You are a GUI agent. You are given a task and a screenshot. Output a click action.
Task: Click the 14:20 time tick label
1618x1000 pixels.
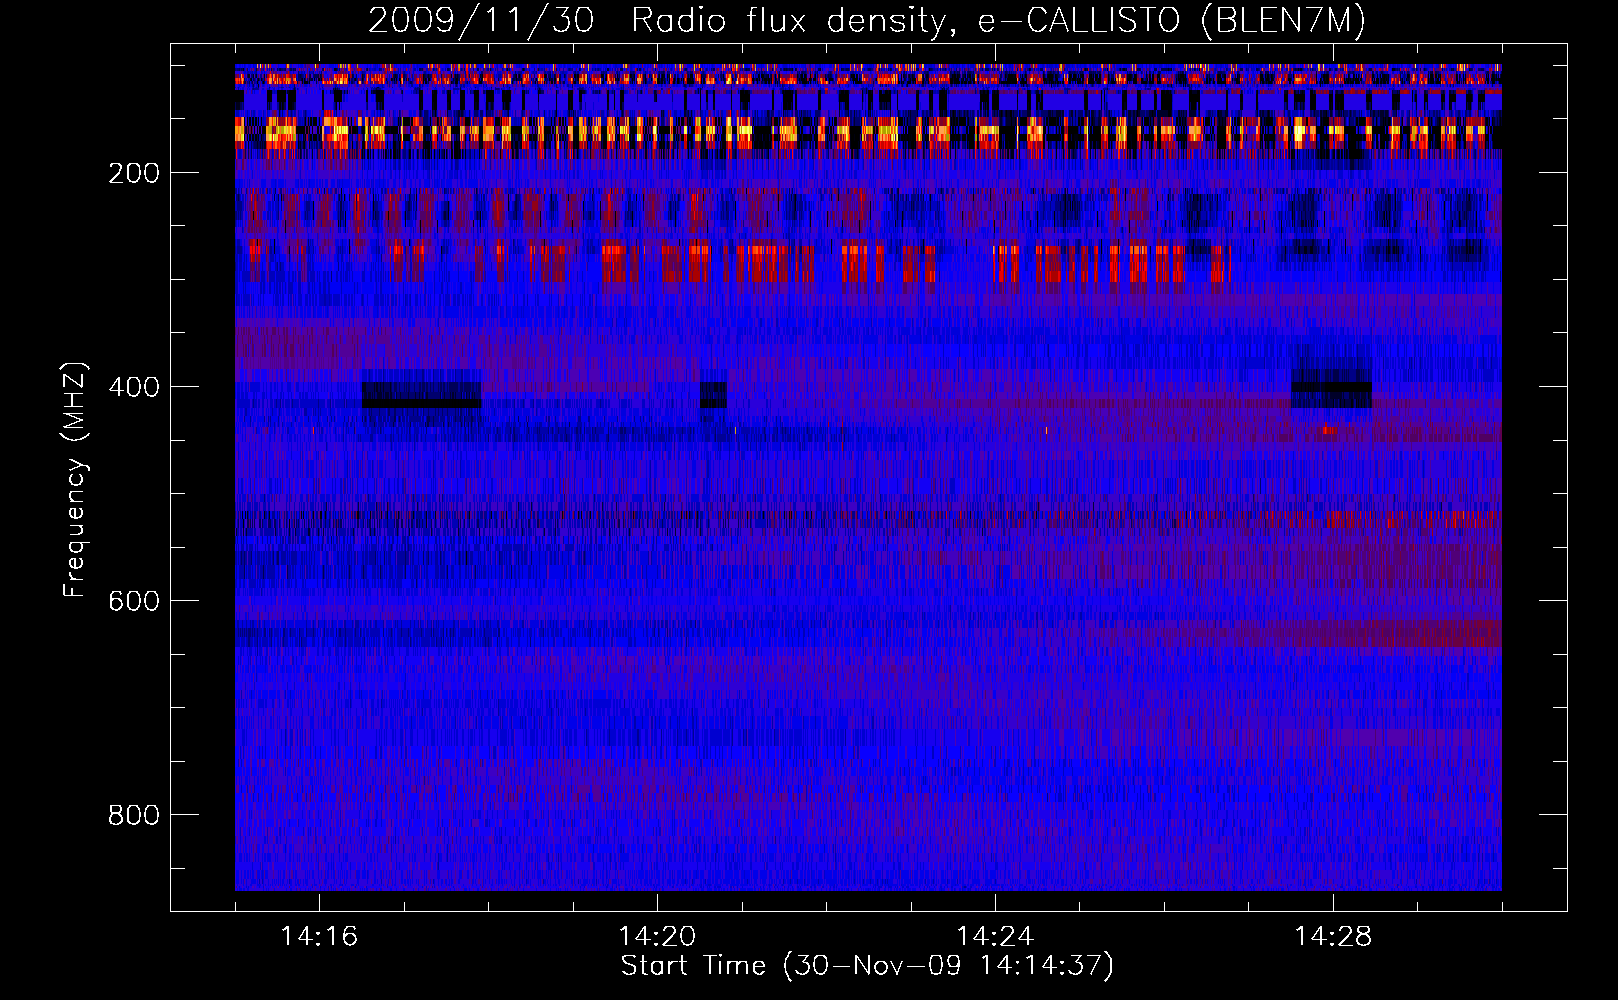click(657, 936)
